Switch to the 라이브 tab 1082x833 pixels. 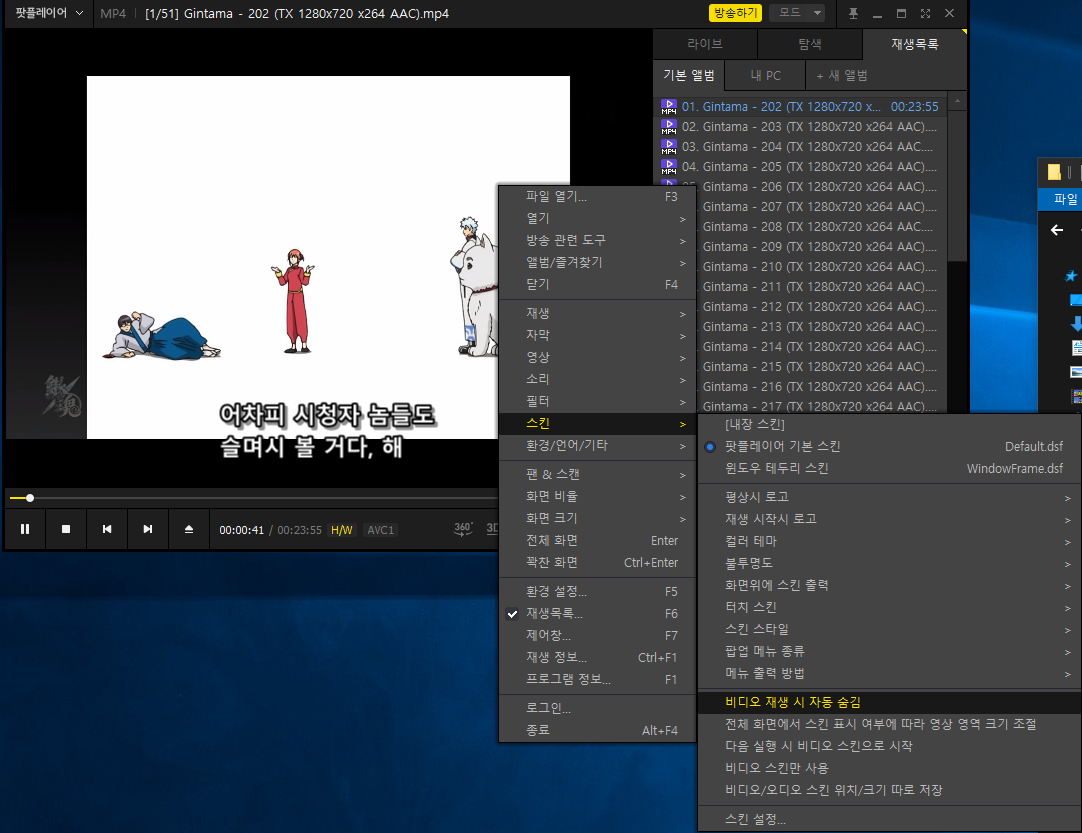coord(705,44)
